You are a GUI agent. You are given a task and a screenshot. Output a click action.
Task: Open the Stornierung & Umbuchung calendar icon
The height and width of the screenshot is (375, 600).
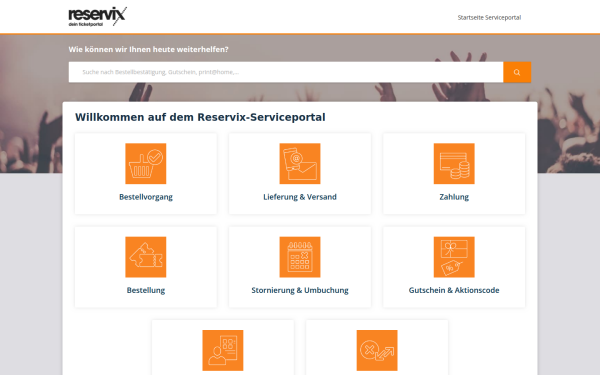pyautogui.click(x=300, y=257)
